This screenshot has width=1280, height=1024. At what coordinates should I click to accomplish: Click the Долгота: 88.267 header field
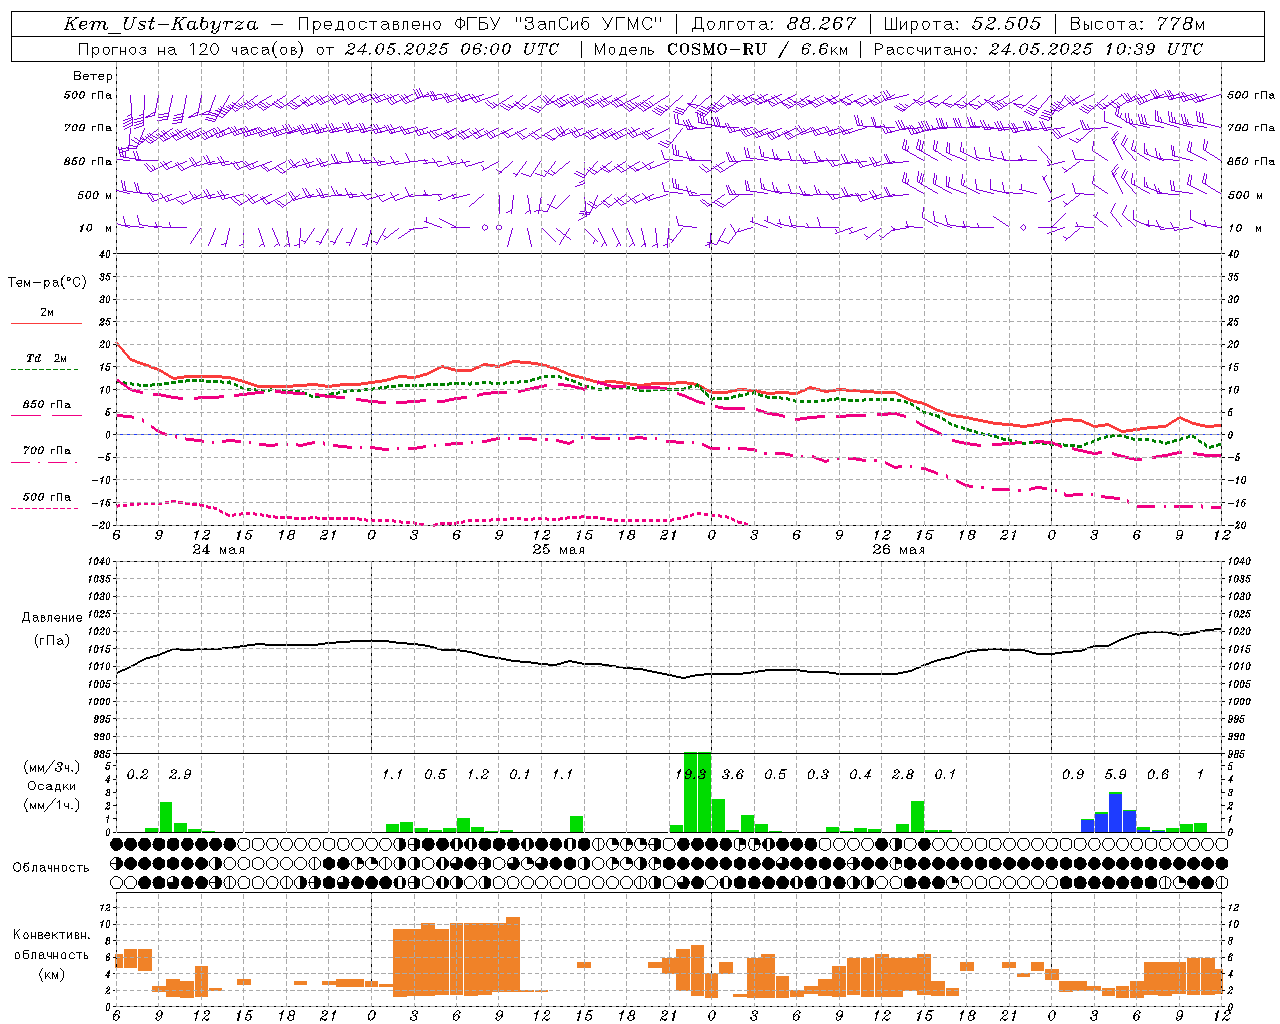point(774,24)
